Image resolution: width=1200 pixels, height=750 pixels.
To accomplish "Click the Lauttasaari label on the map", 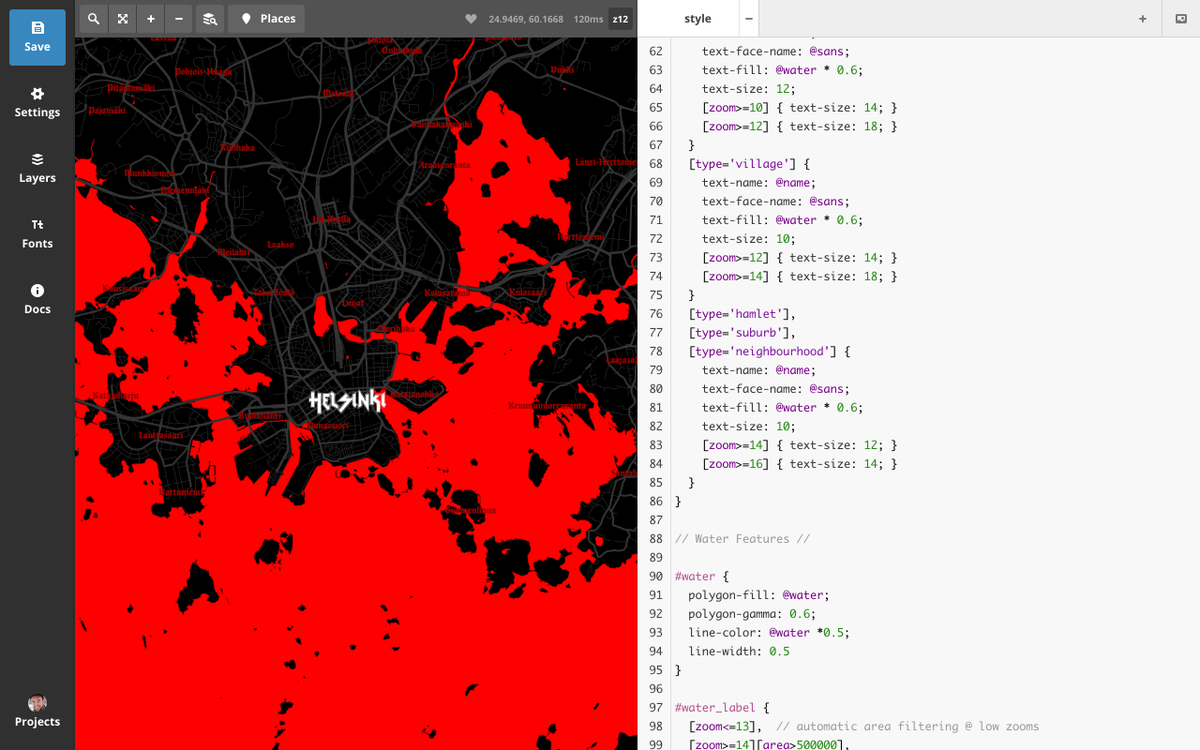I will pos(160,436).
